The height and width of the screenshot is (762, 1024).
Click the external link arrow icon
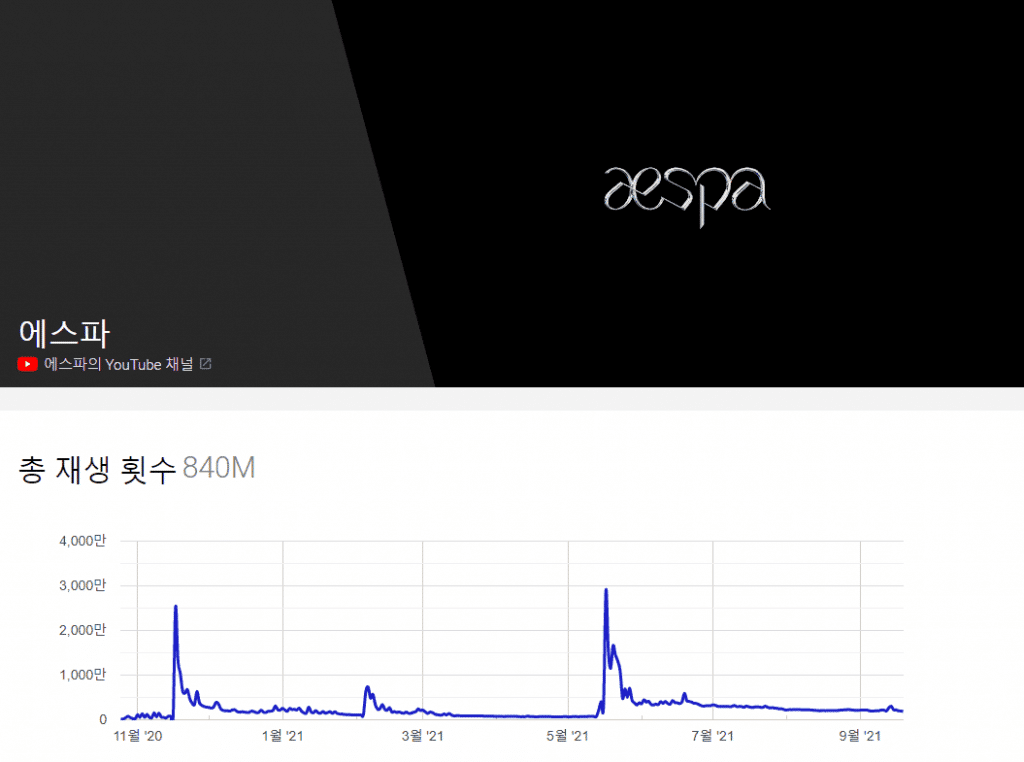click(x=205, y=364)
